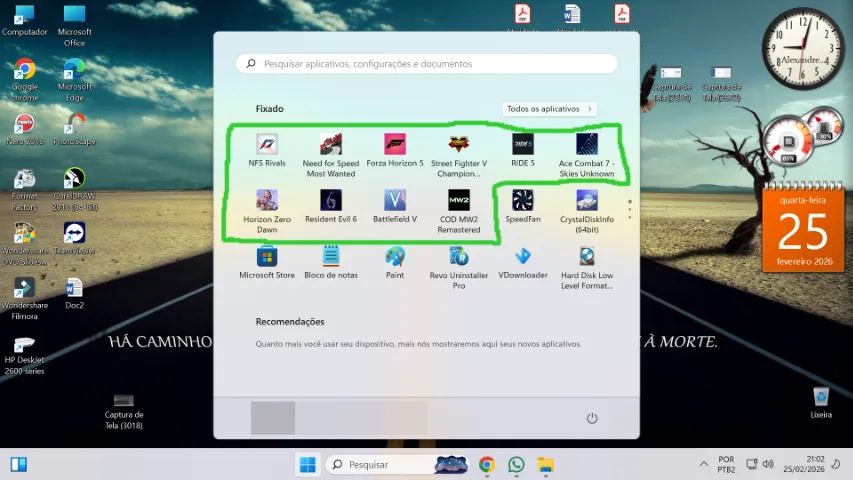Open Bloco de notas

(331, 262)
